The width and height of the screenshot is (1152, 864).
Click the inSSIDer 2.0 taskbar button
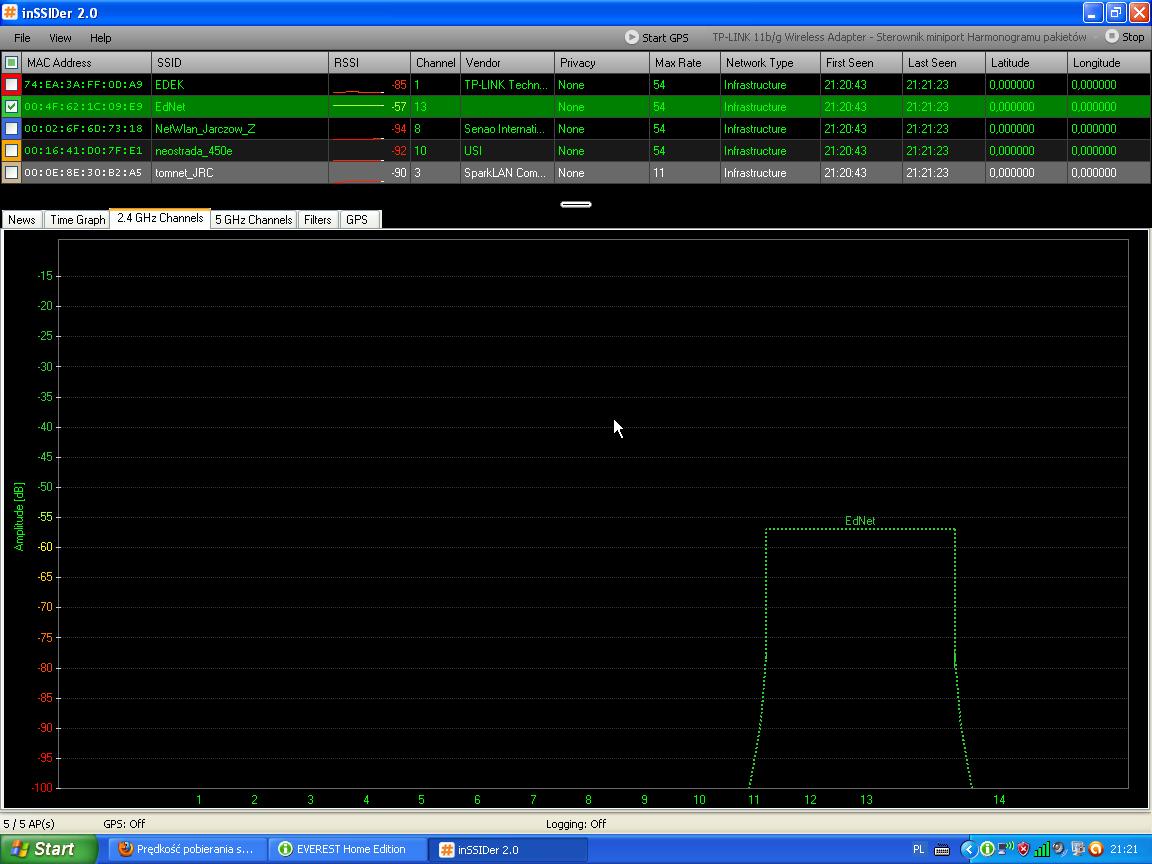[507, 849]
